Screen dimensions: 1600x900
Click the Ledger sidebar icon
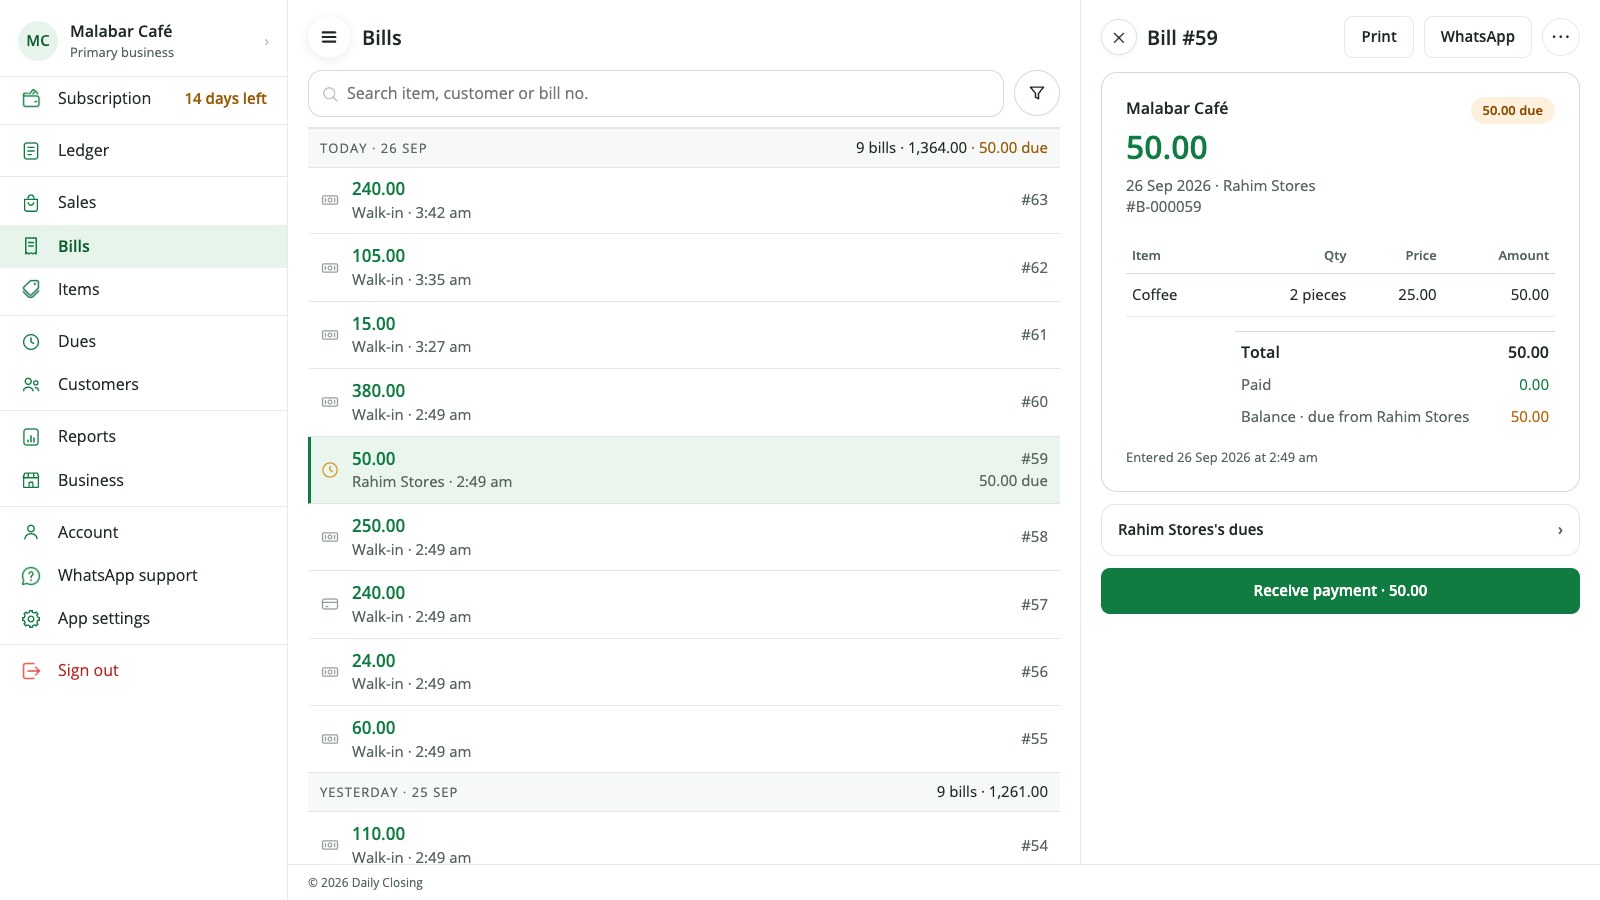31,151
